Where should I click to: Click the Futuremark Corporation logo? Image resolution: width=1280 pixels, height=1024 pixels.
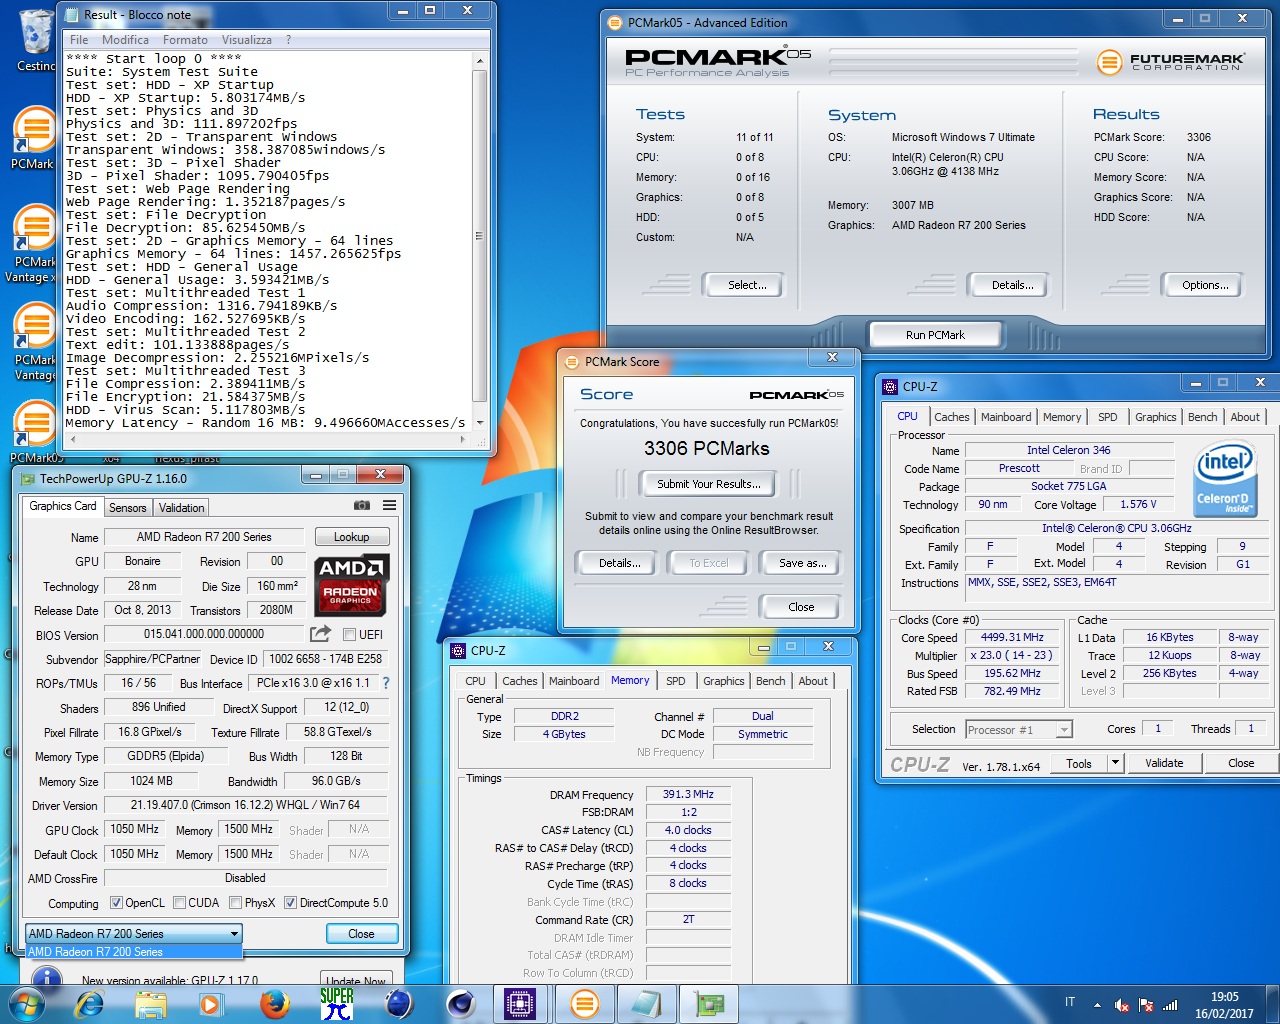pos(1171,62)
